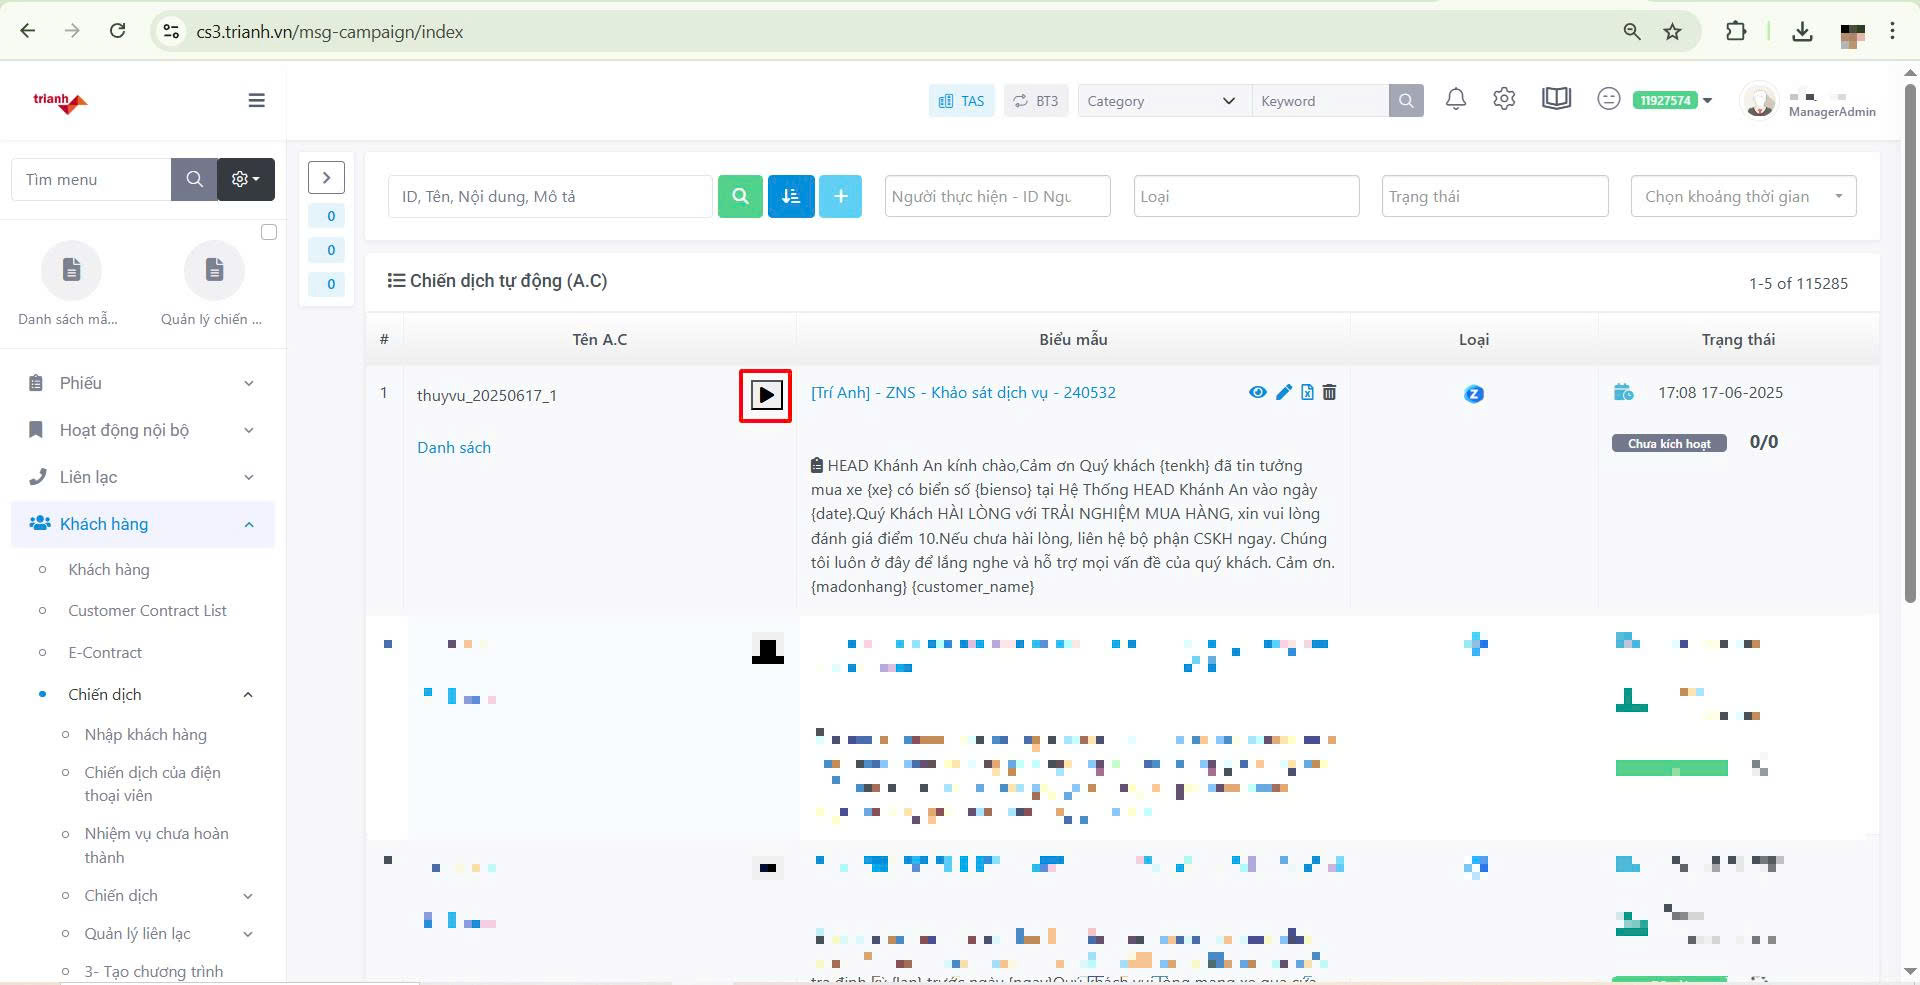1920x985 pixels.
Task: Expand Hoạt động nội bộ menu
Action: pyautogui.click(x=143, y=430)
